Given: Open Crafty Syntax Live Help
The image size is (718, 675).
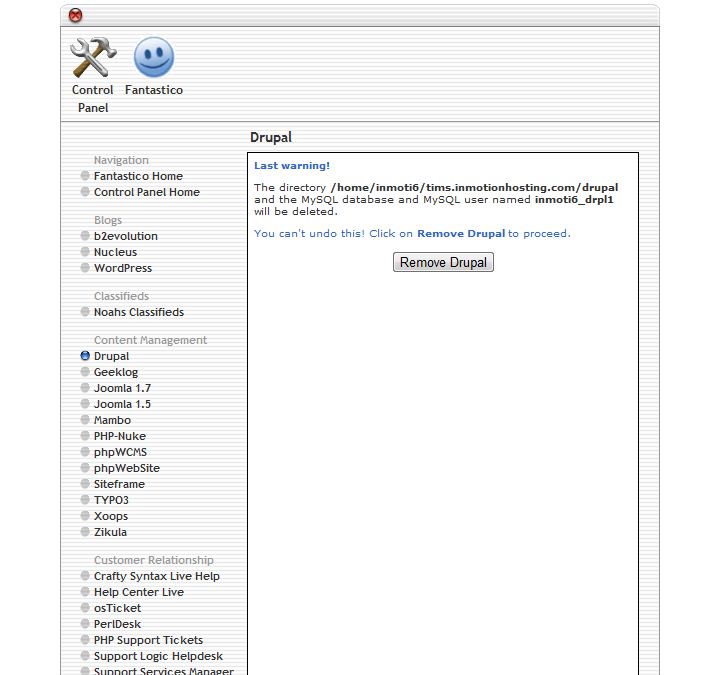Looking at the screenshot, I should coord(157,576).
